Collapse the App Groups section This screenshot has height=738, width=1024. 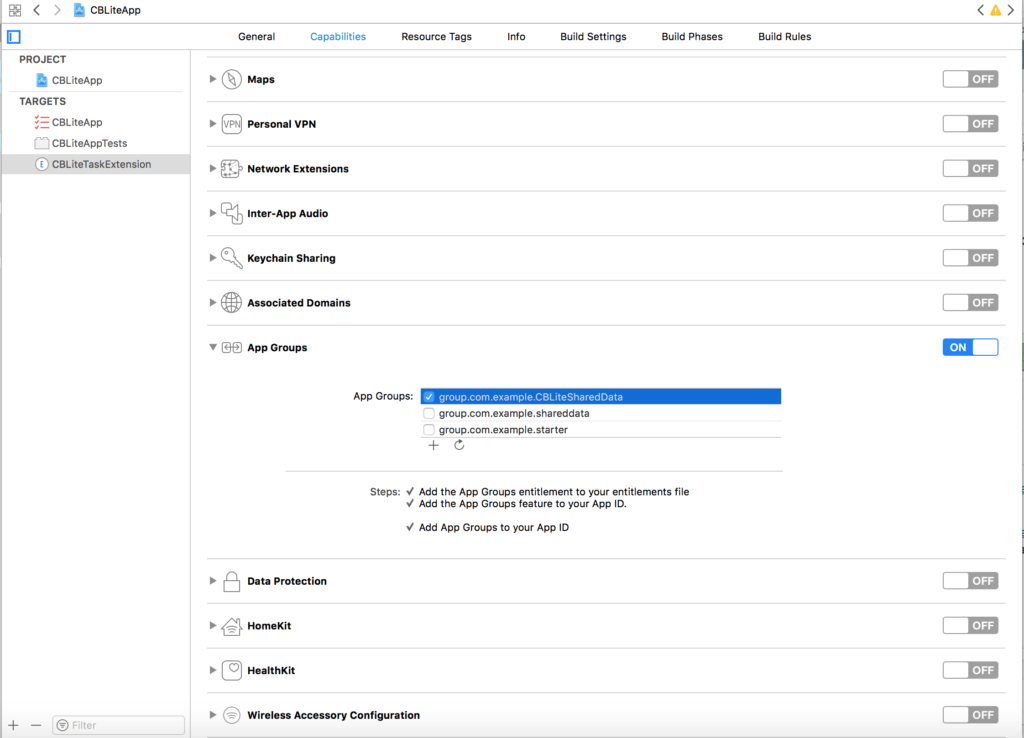pyautogui.click(x=212, y=347)
